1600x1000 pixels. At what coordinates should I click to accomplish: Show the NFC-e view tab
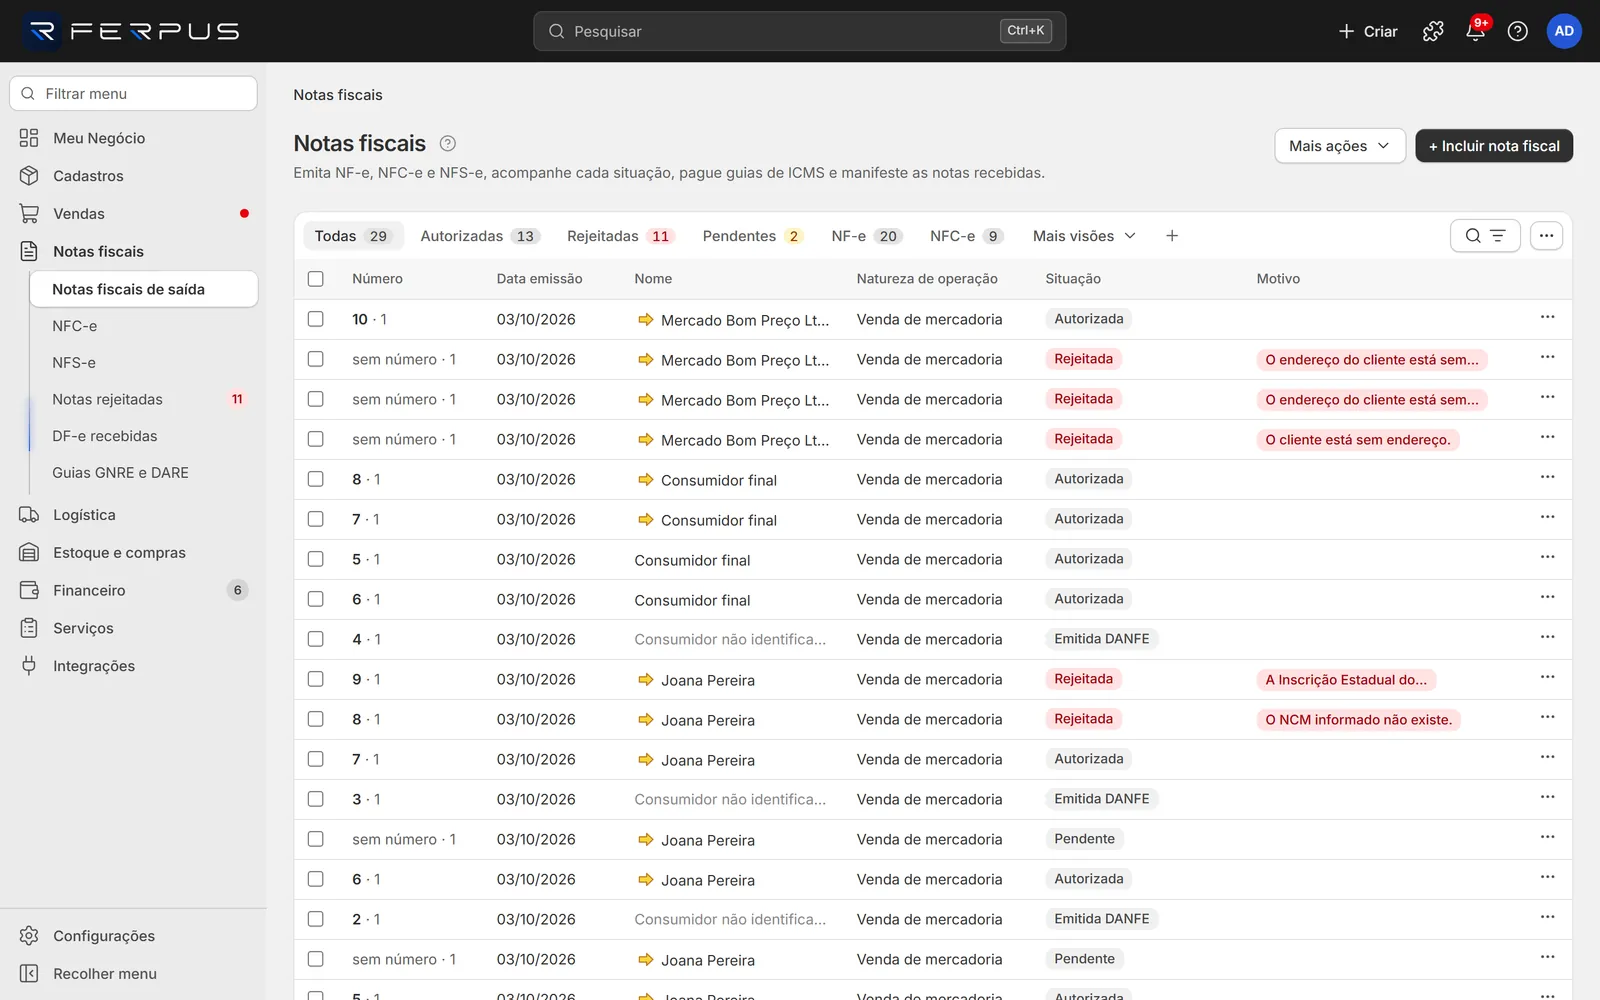(x=966, y=236)
